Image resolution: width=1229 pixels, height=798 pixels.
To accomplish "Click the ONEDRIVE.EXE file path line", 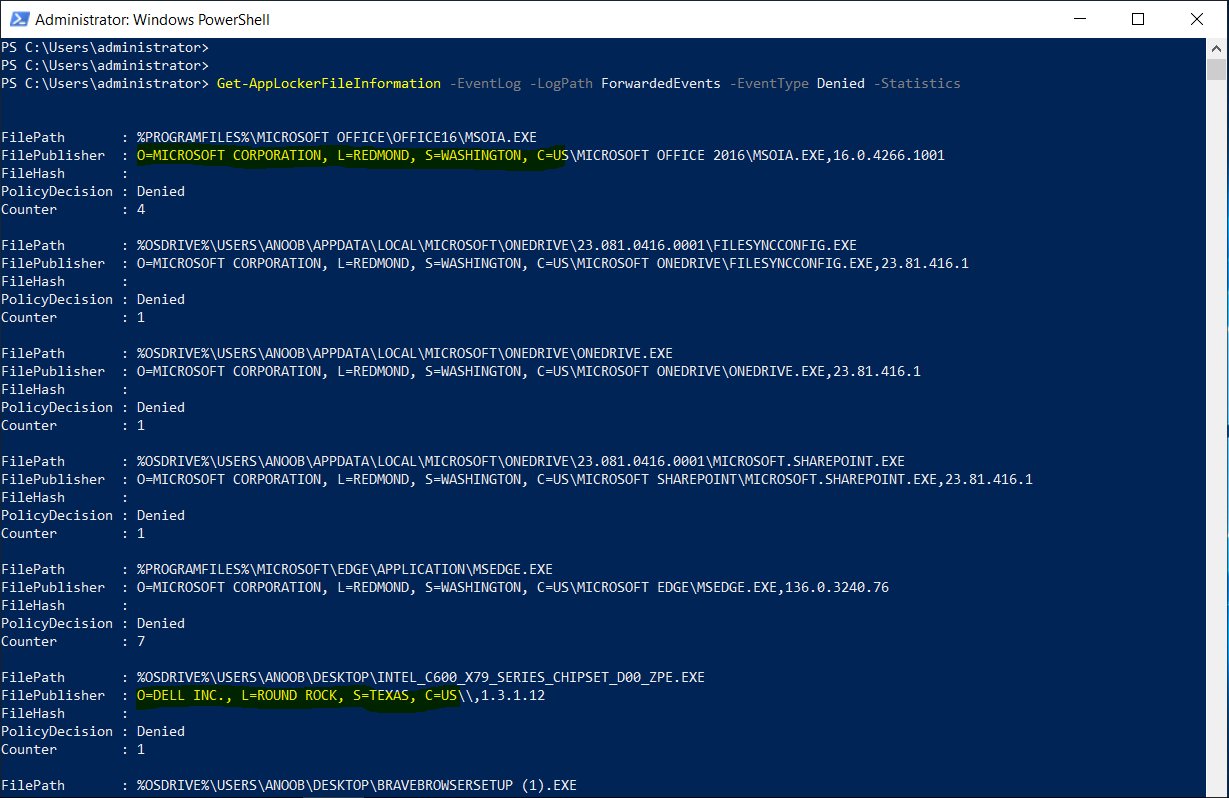I will [405, 353].
